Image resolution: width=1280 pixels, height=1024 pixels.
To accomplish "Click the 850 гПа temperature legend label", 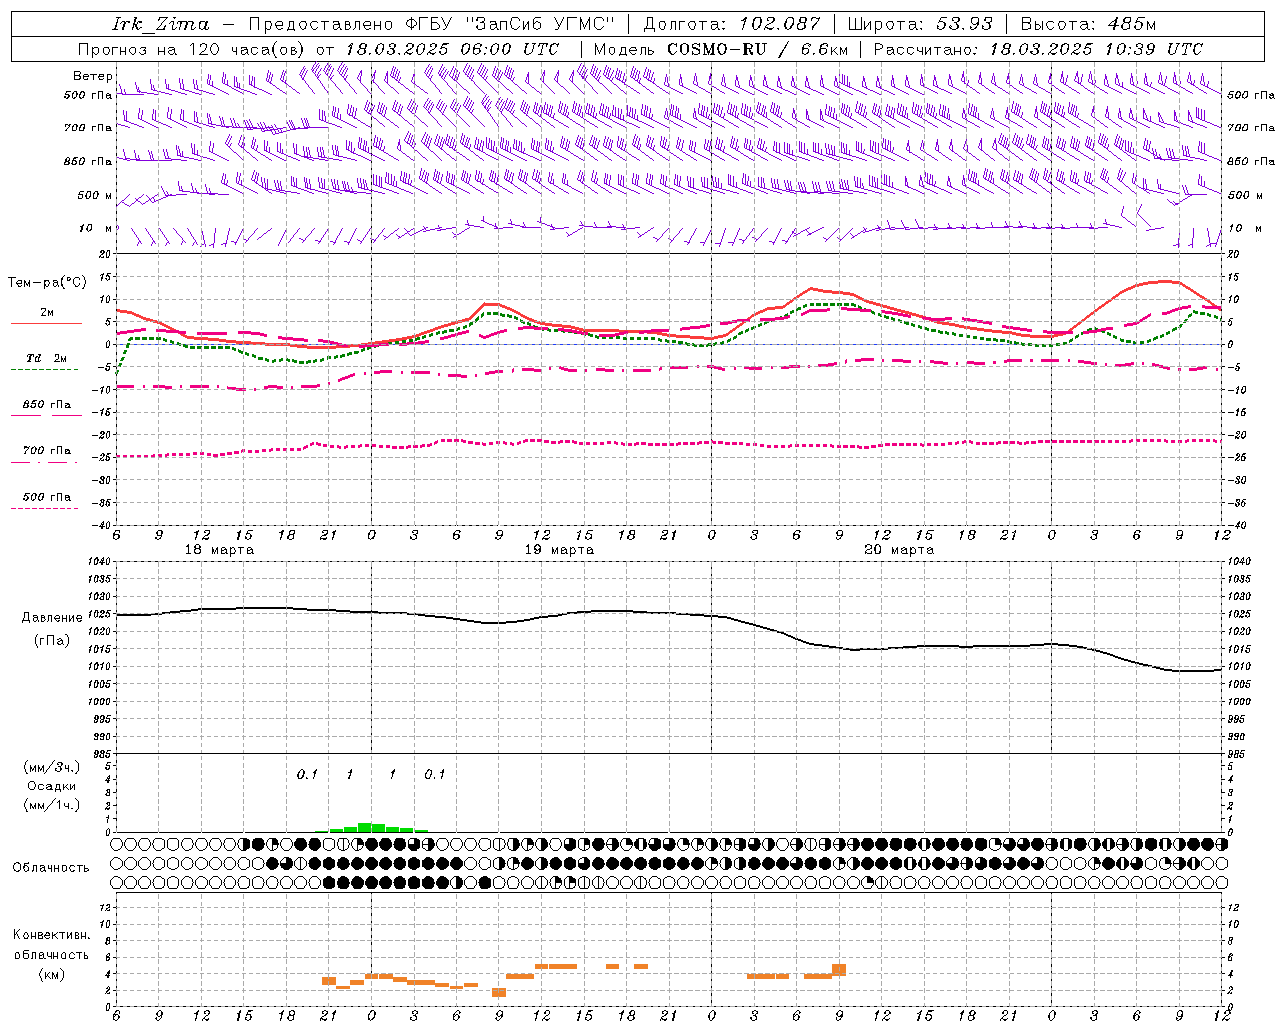I will pyautogui.click(x=46, y=405).
